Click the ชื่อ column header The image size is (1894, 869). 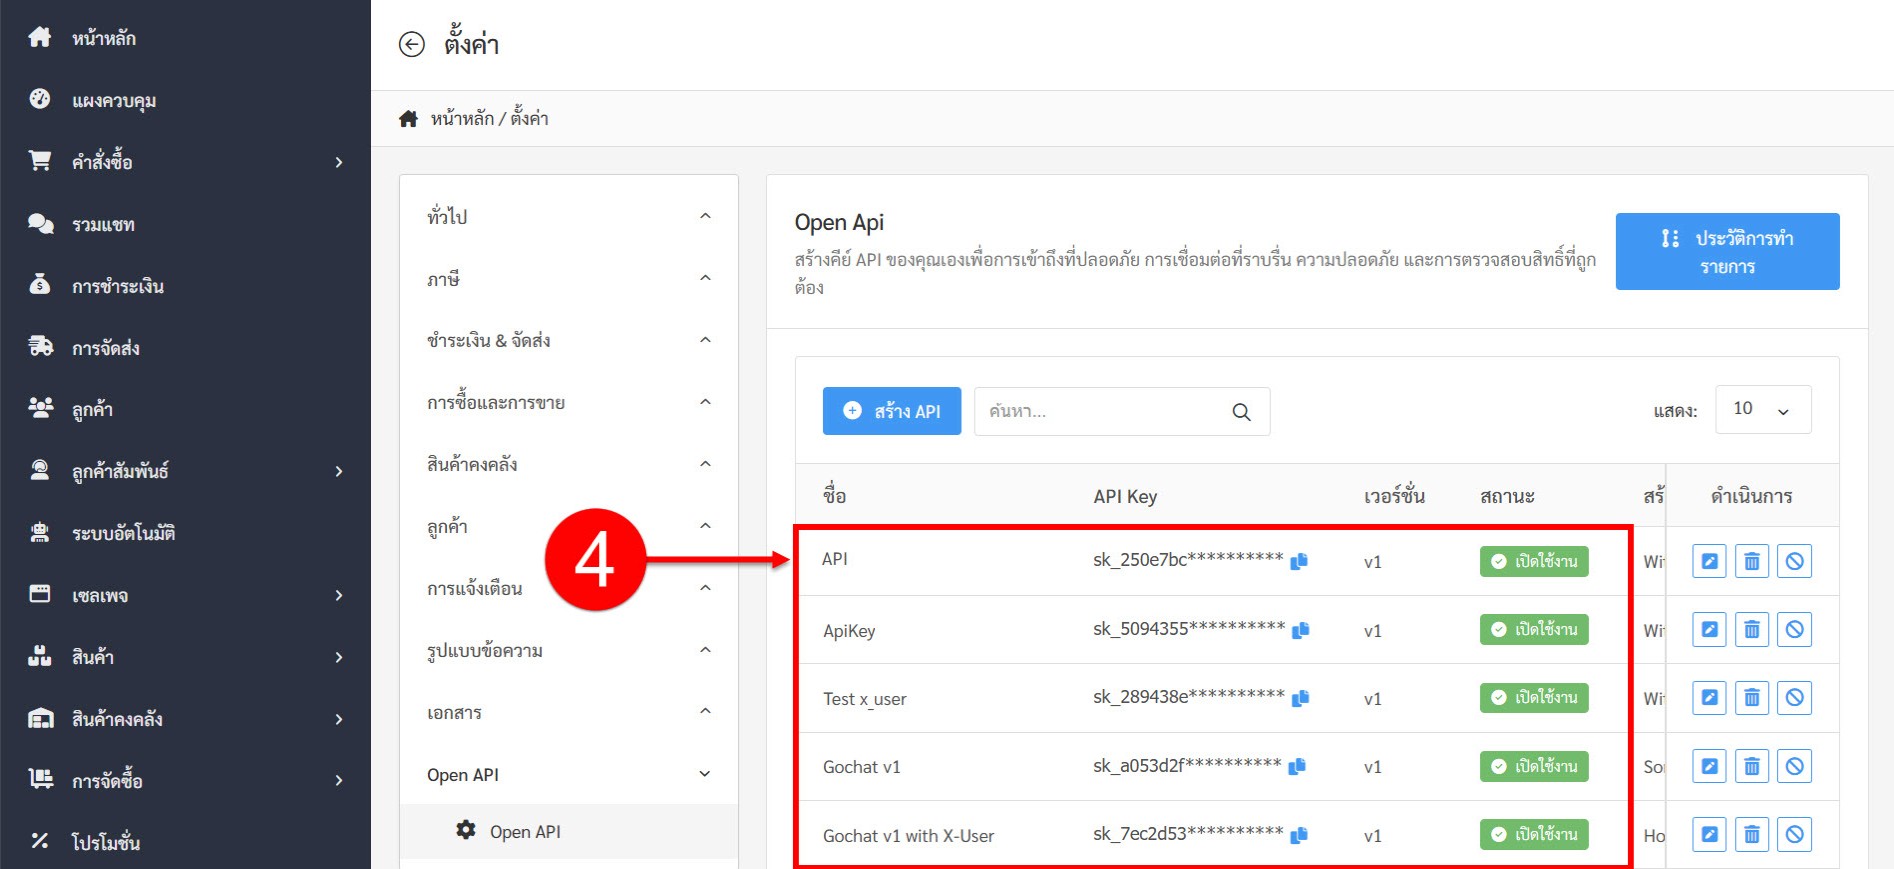pyautogui.click(x=835, y=495)
